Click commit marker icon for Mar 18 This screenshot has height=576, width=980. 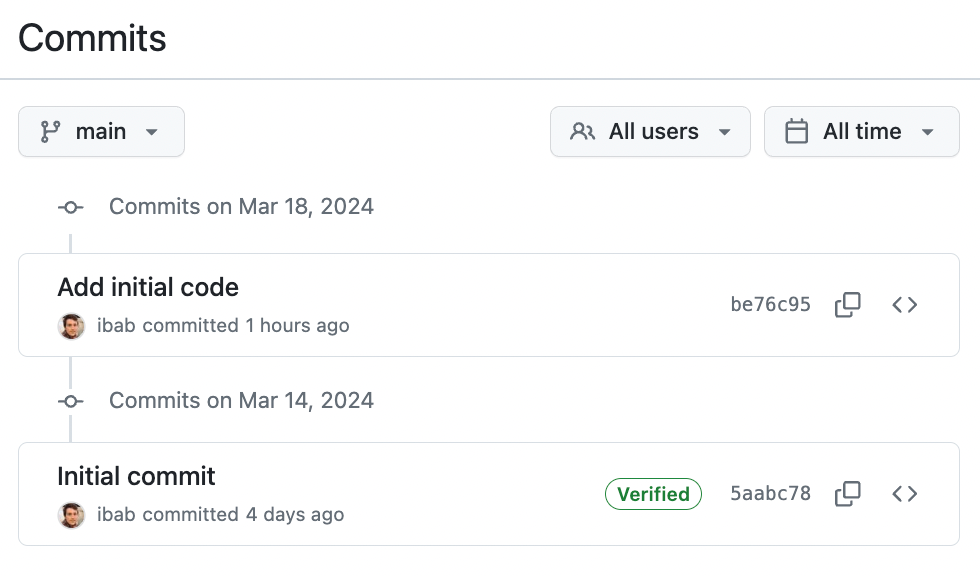(71, 207)
